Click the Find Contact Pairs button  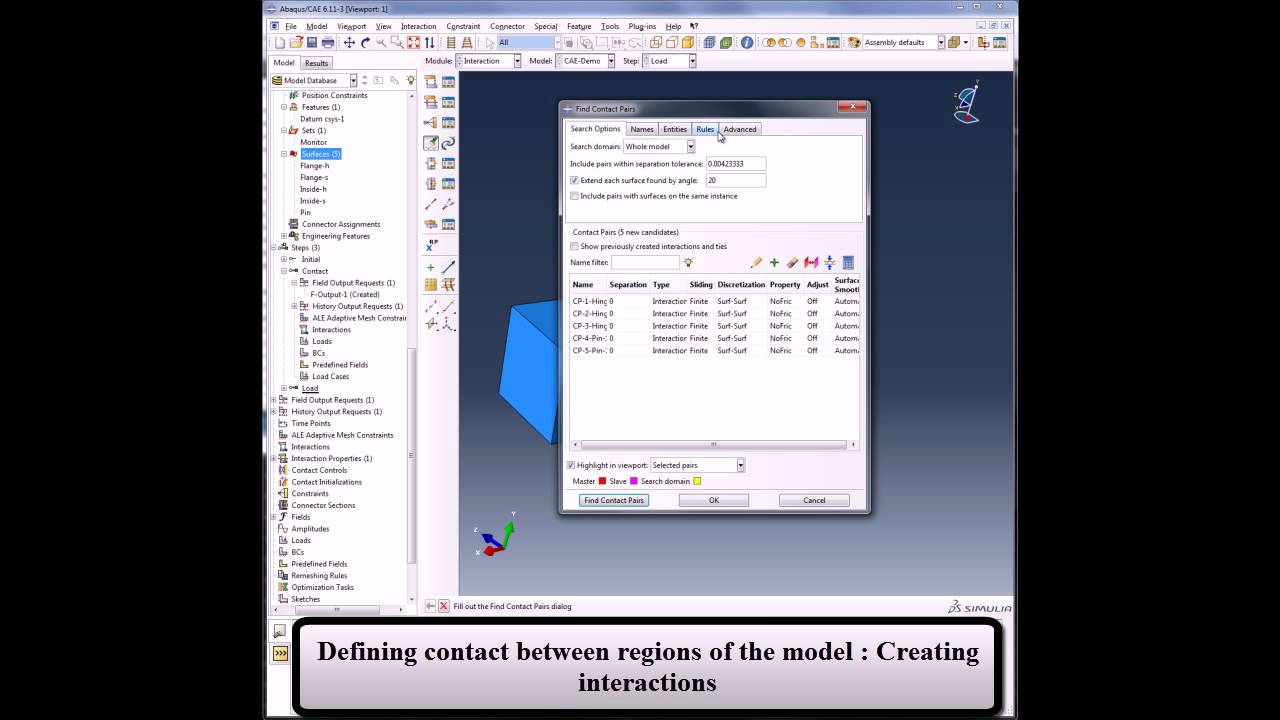point(614,500)
